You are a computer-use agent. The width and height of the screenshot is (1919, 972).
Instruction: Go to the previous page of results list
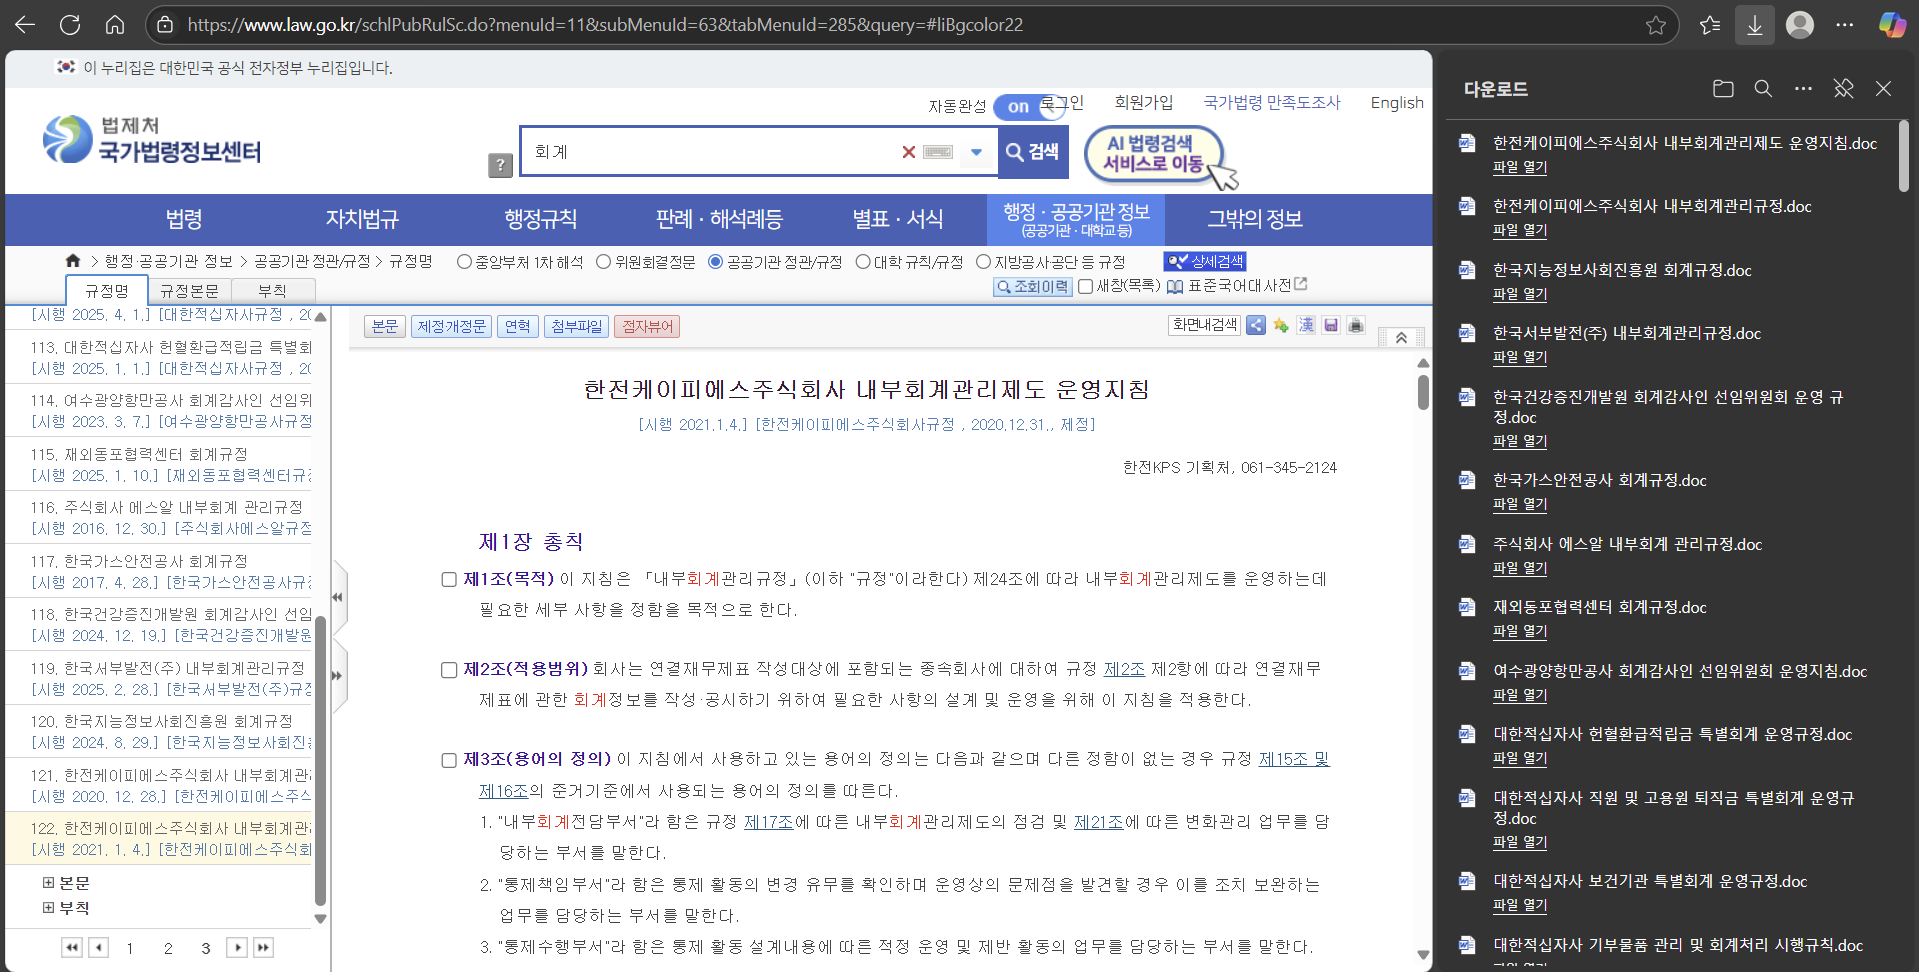tap(98, 947)
